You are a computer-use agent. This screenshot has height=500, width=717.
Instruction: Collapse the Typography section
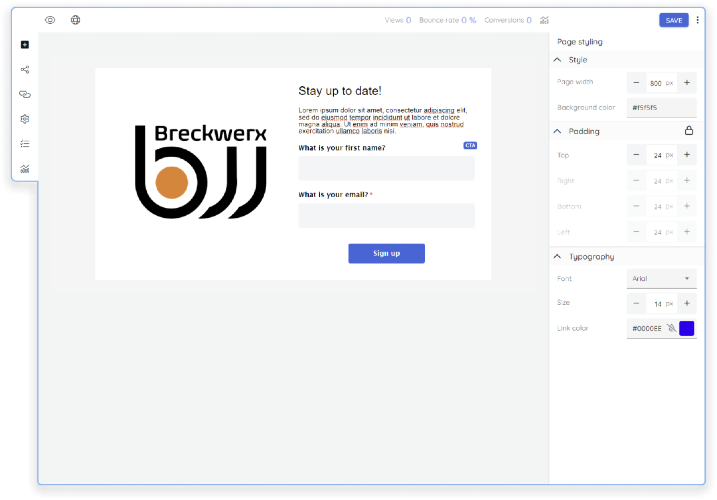(557, 257)
